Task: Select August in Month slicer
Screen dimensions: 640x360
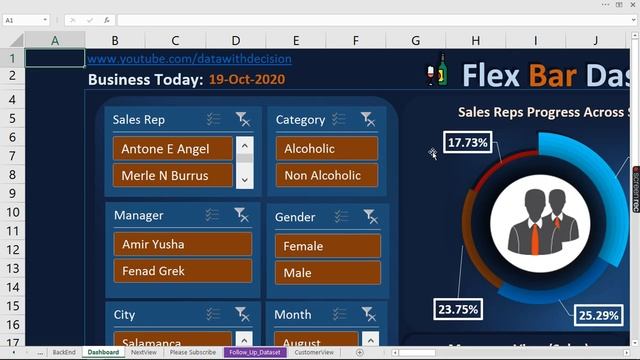Action: [316, 340]
